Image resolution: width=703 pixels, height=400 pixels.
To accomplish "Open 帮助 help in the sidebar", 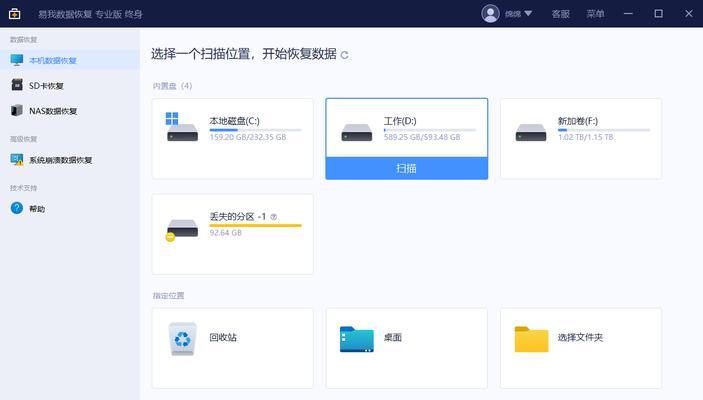I will (69, 209).
